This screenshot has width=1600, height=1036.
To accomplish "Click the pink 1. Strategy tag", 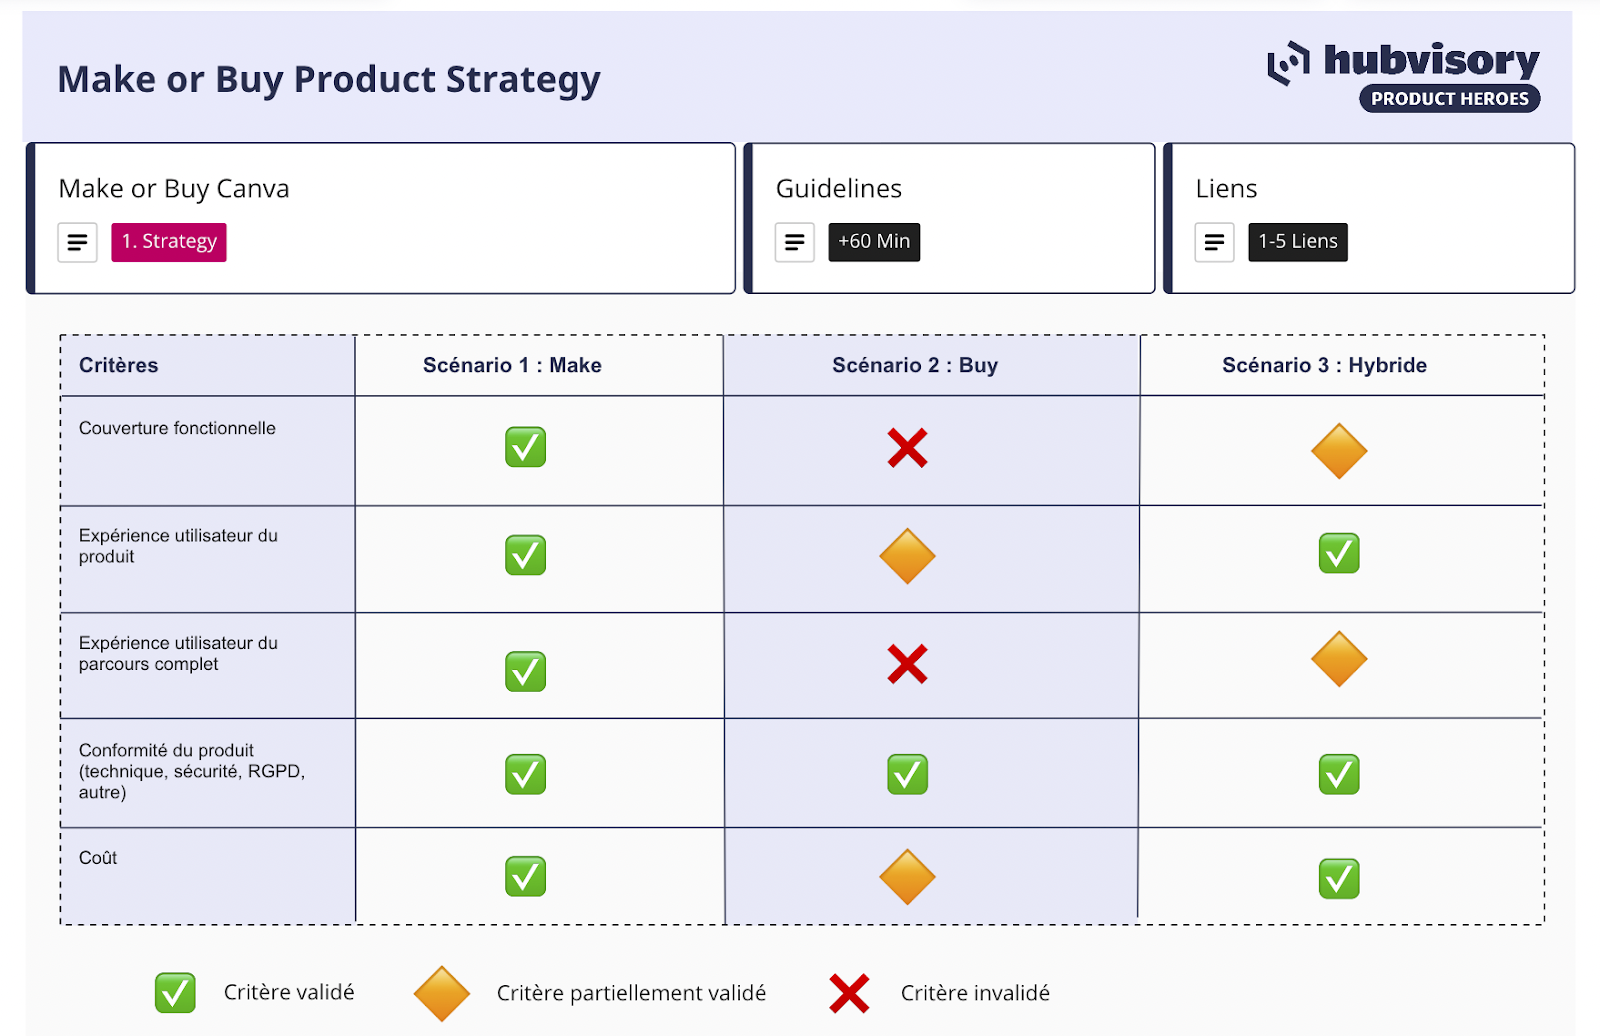I will coord(169,242).
